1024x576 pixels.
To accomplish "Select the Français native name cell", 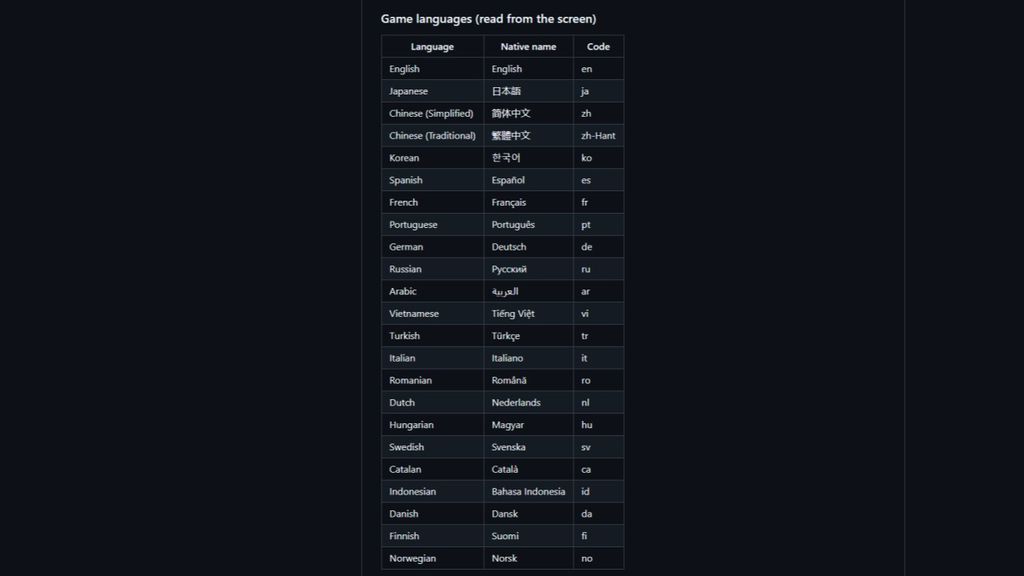I will (528, 202).
